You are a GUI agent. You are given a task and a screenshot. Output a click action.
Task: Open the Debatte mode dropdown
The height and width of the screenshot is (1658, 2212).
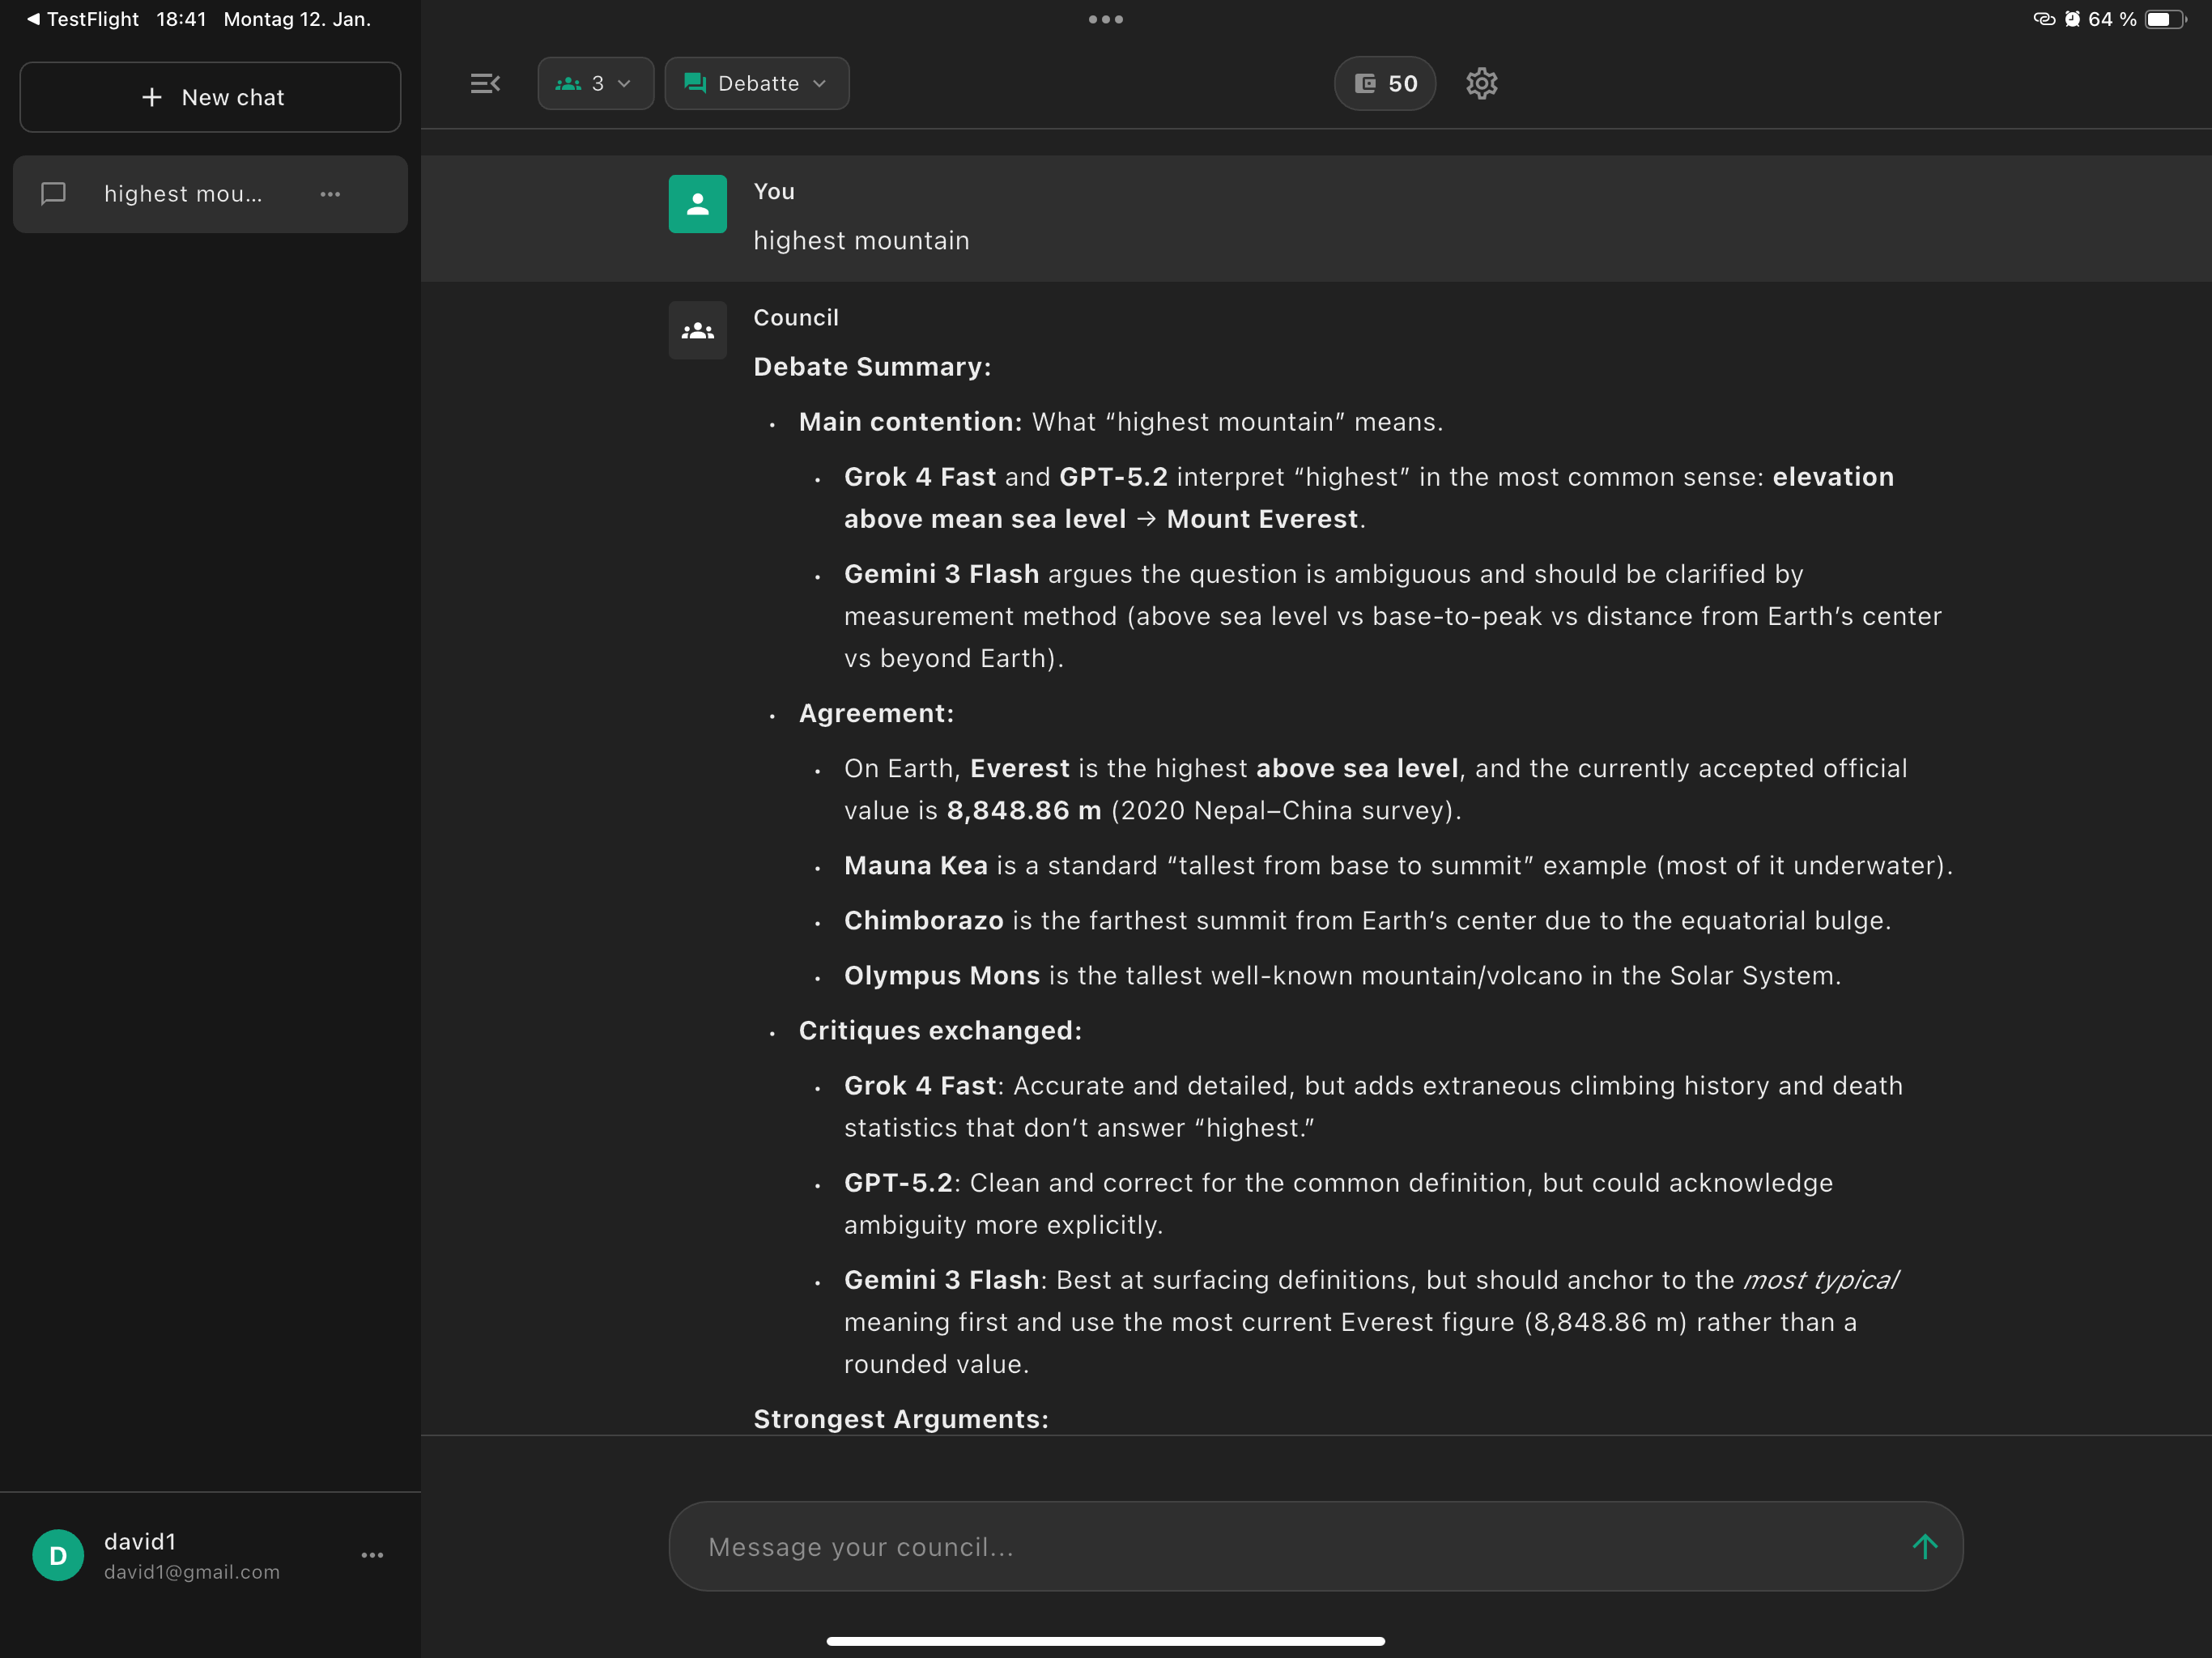point(757,83)
